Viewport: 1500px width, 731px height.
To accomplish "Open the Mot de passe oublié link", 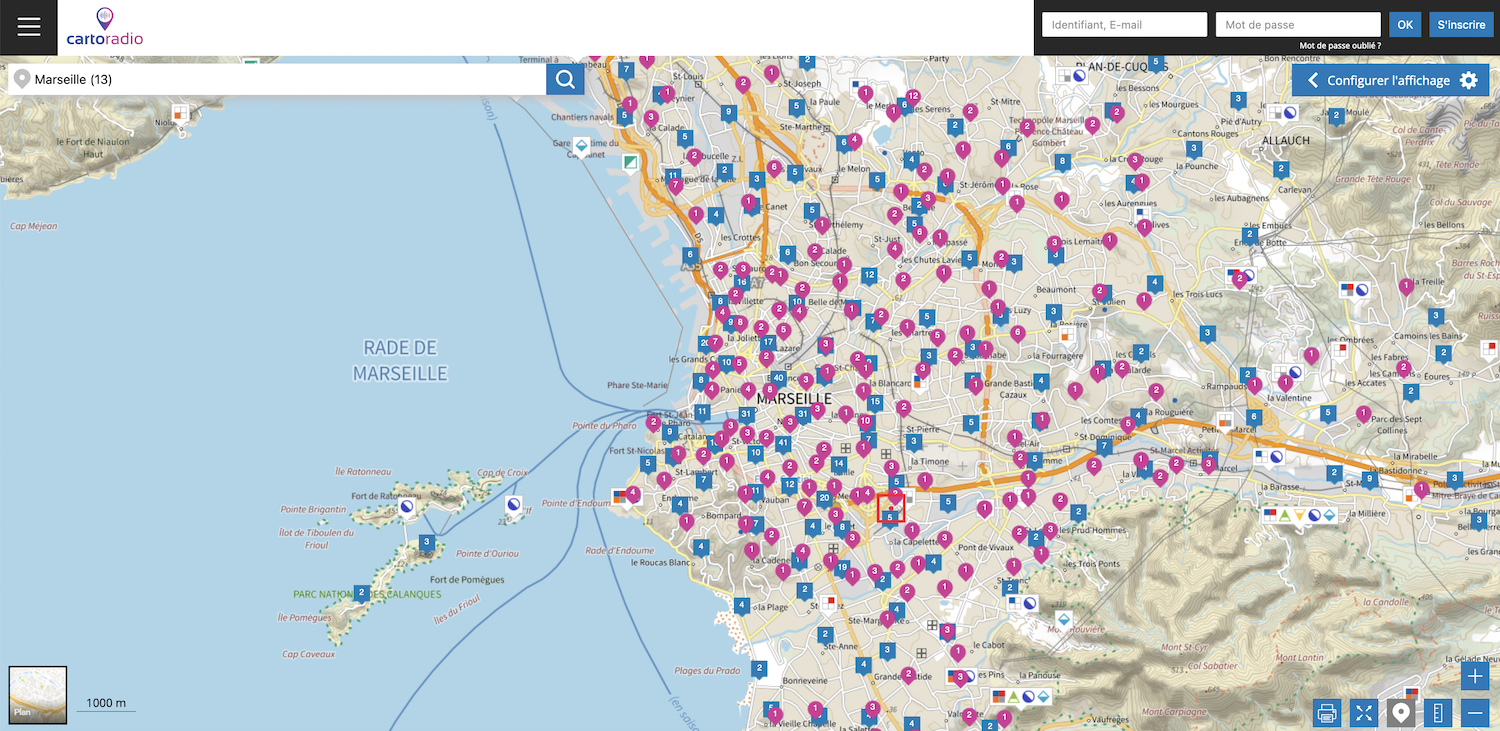I will tap(1340, 46).
